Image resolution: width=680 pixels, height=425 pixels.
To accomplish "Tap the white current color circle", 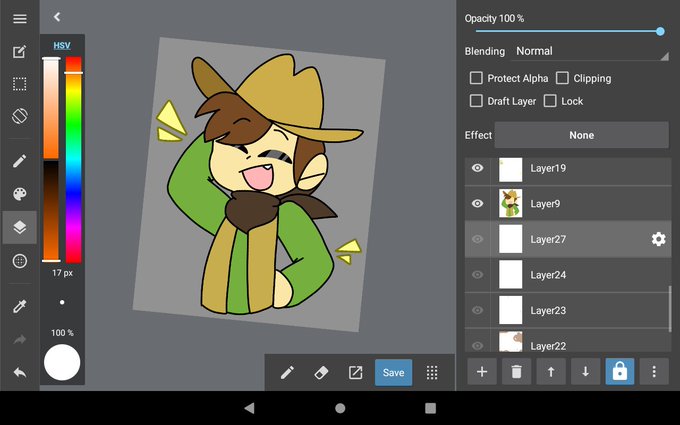I will point(62,362).
